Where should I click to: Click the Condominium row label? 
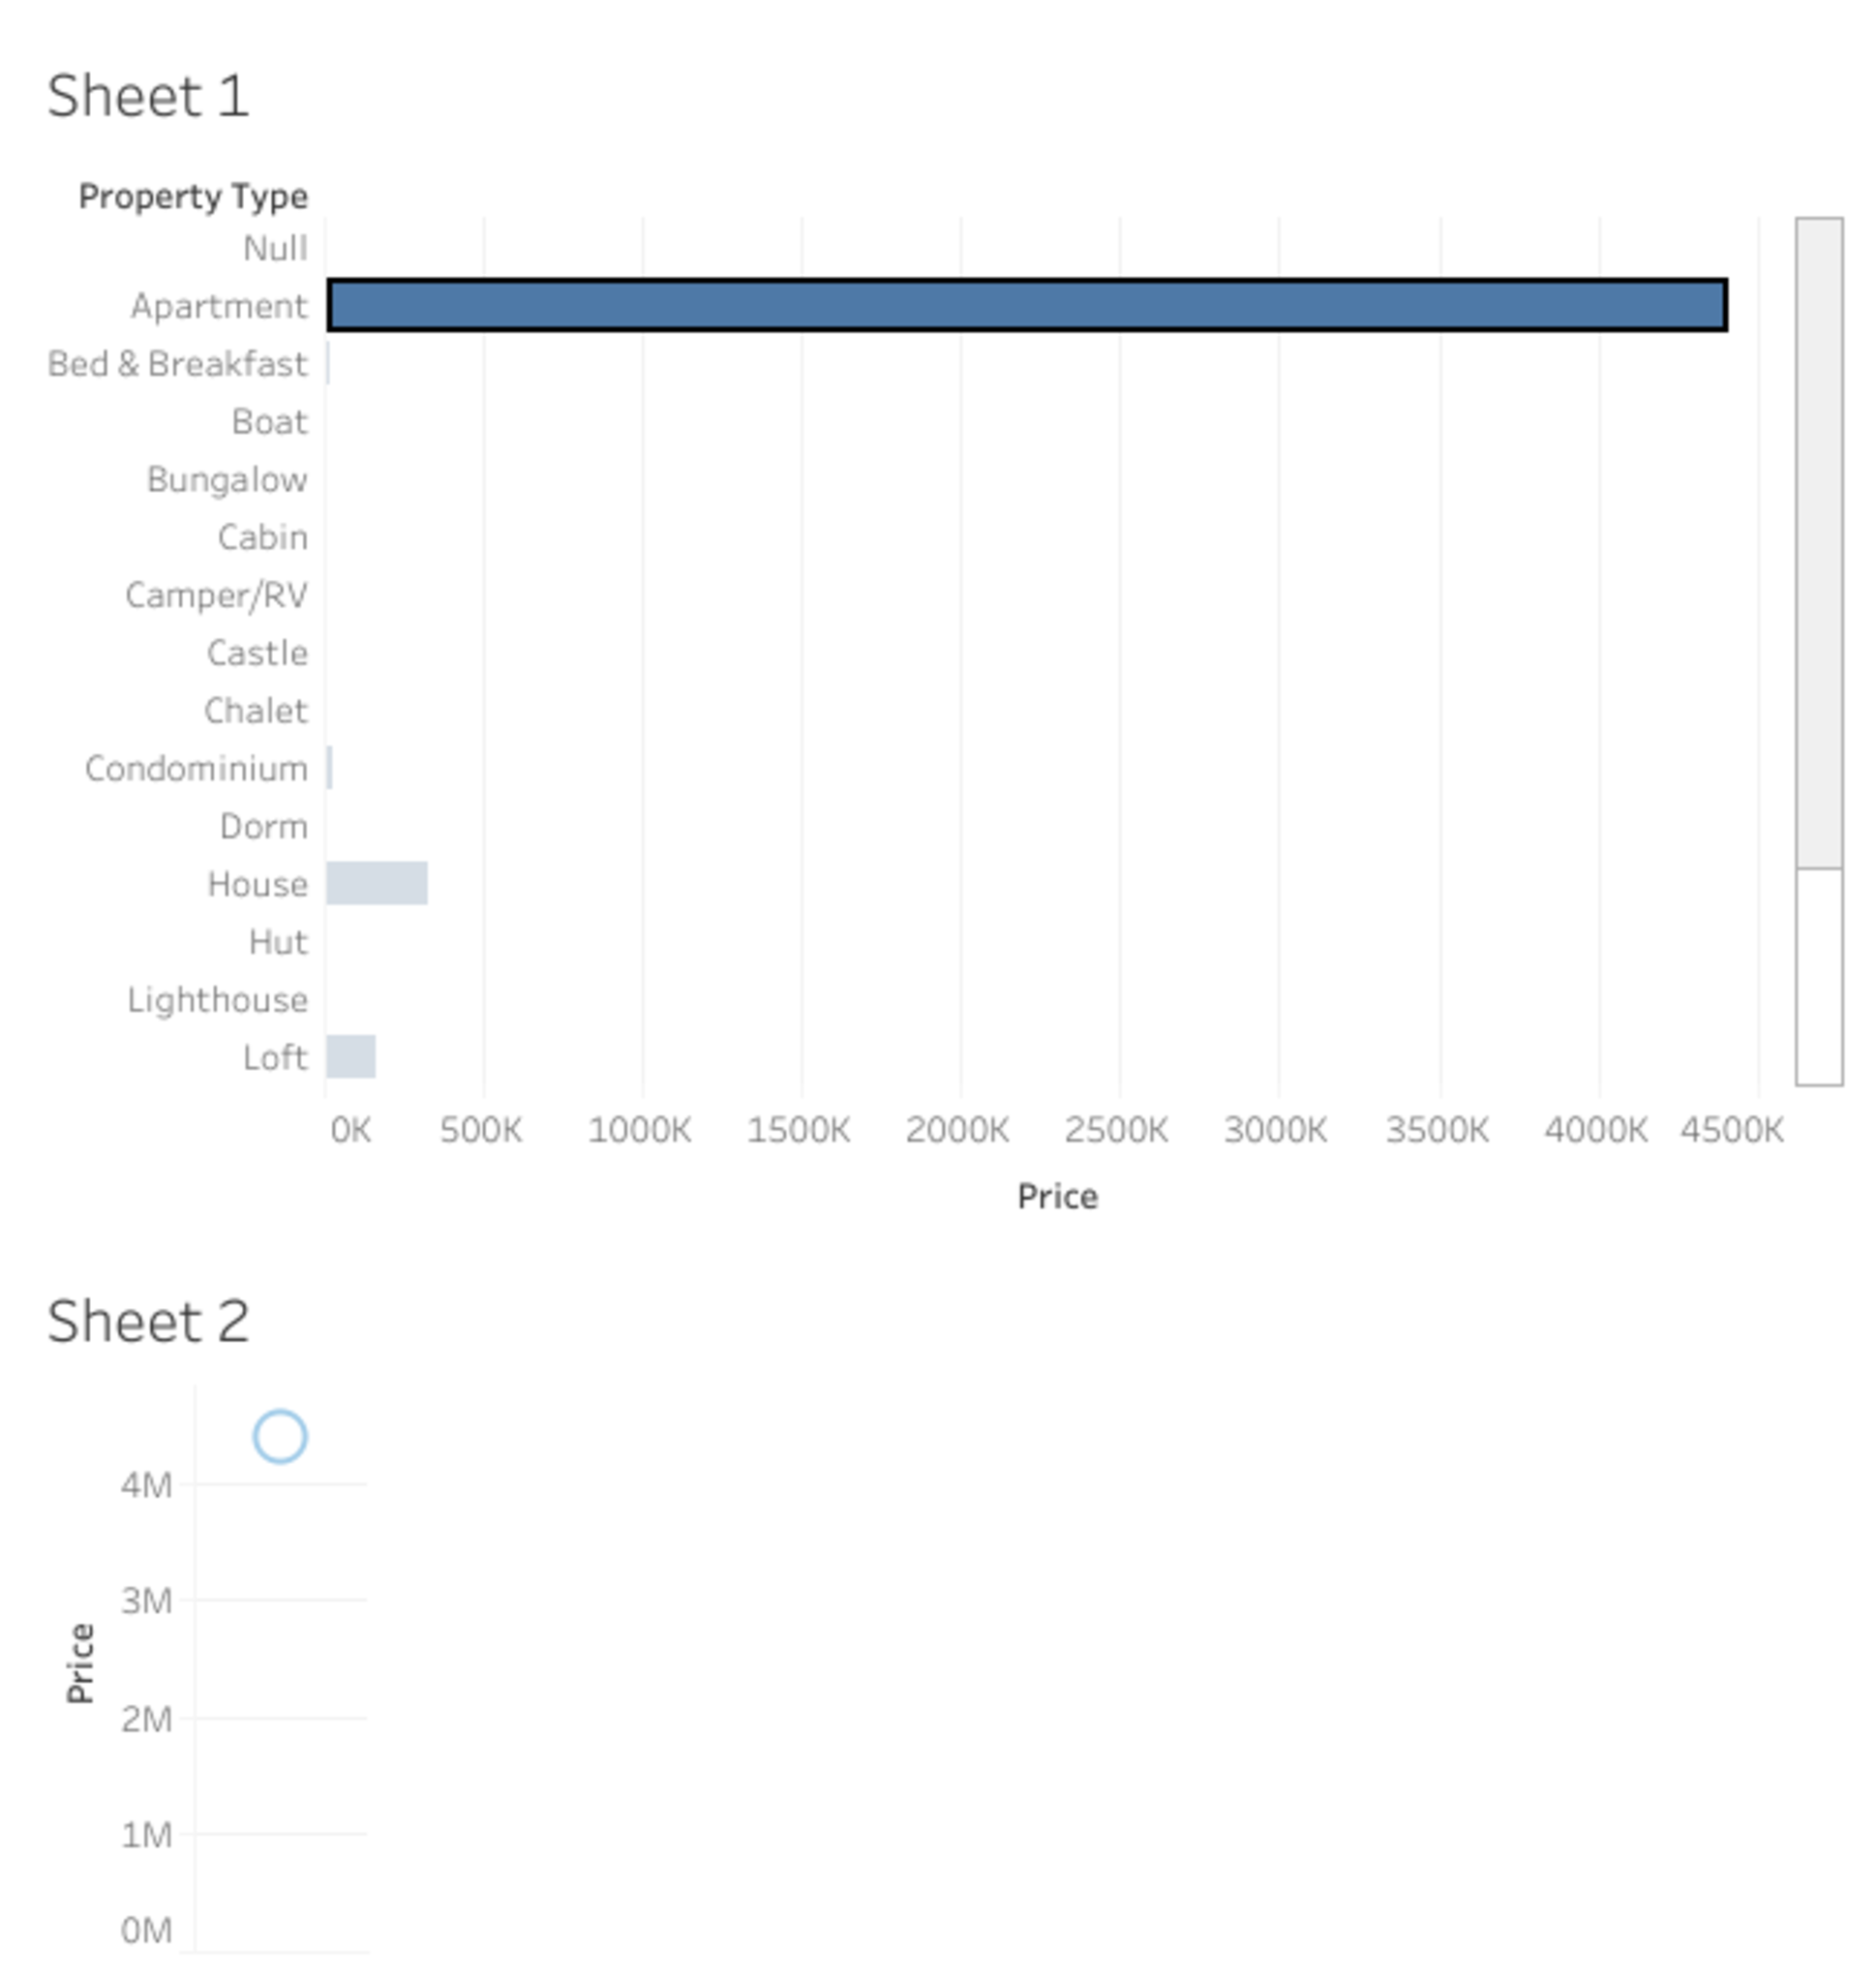coord(197,769)
